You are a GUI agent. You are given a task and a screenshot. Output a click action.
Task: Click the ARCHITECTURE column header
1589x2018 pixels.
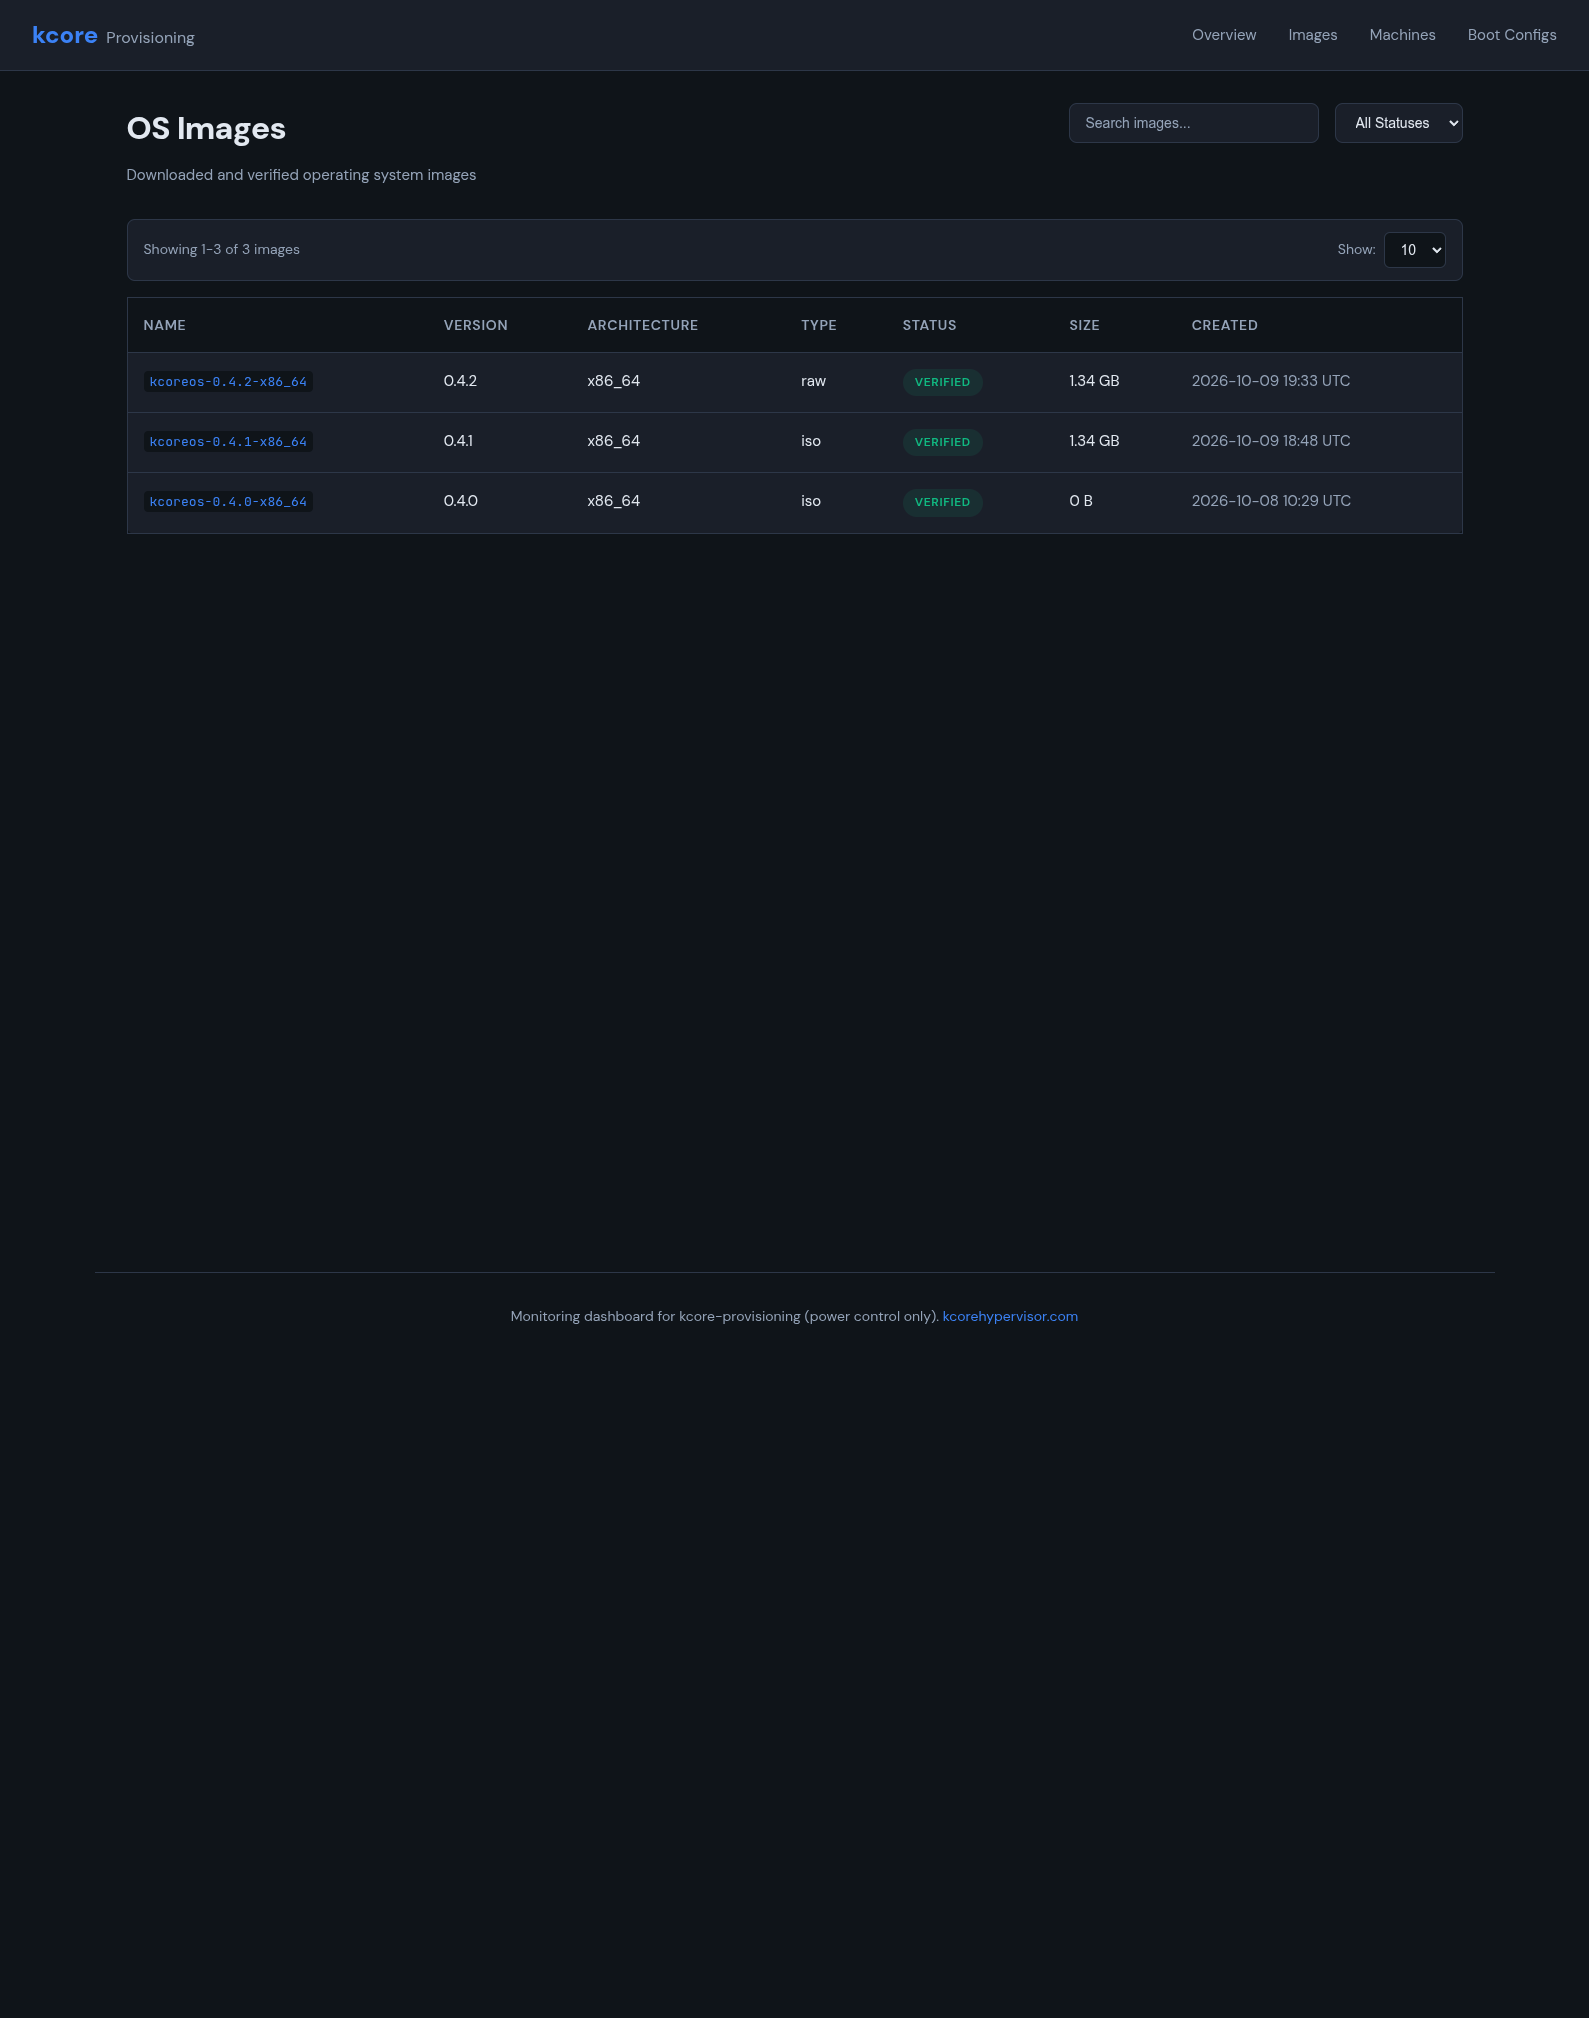(x=643, y=325)
